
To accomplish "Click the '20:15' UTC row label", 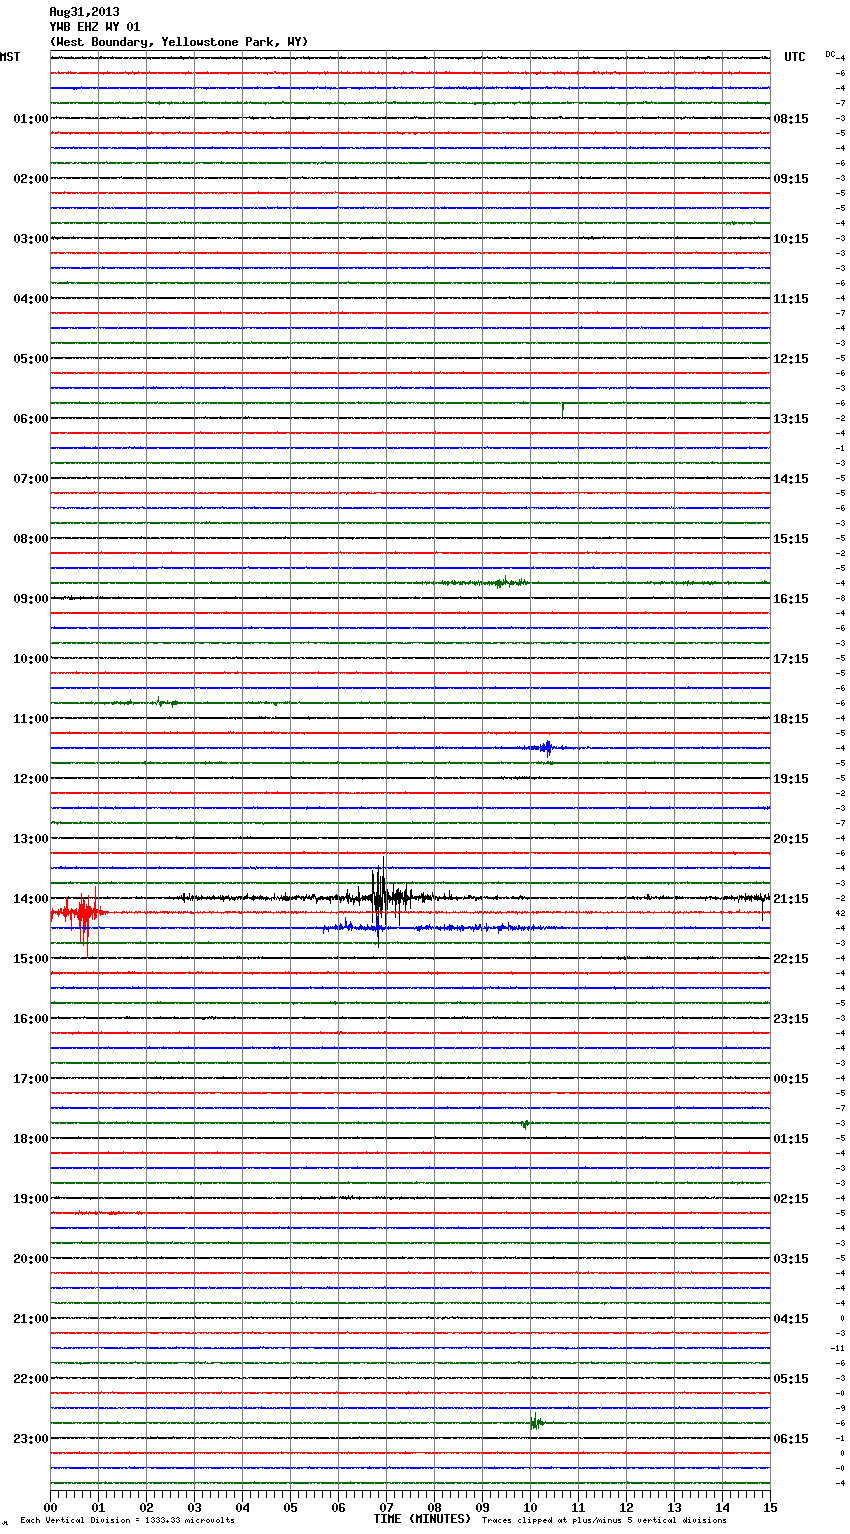I will coord(791,839).
